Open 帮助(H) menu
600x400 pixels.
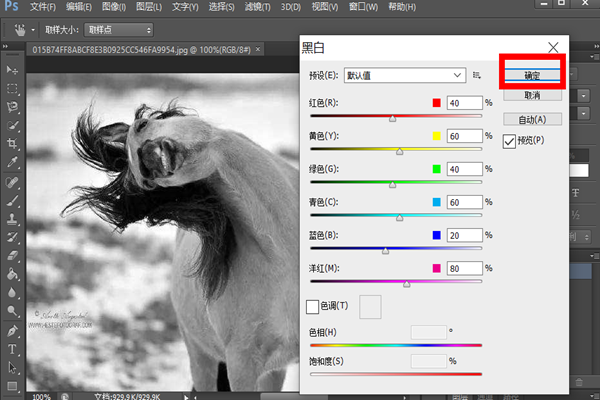click(402, 7)
